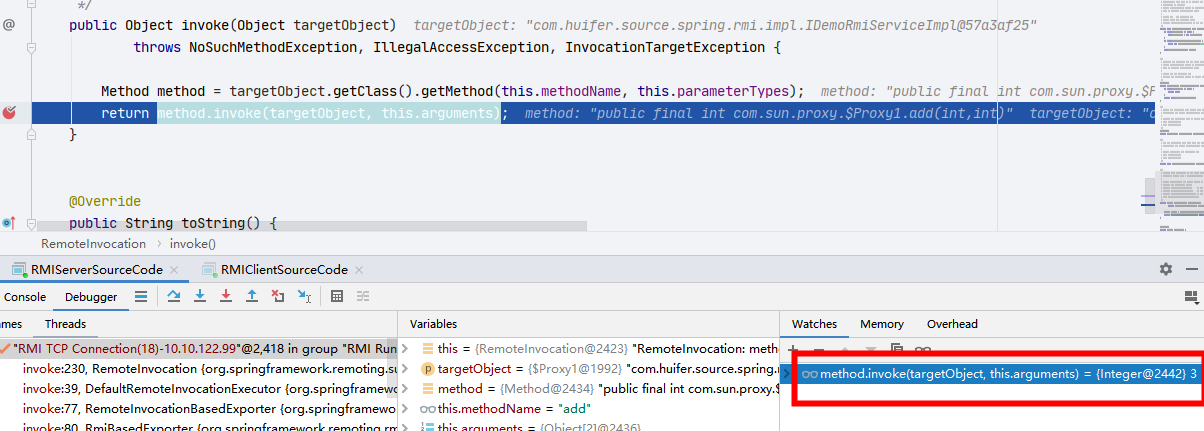The height and width of the screenshot is (431, 1204).
Task: Open the RMIClientSourceCode debug session tab
Action: point(284,270)
